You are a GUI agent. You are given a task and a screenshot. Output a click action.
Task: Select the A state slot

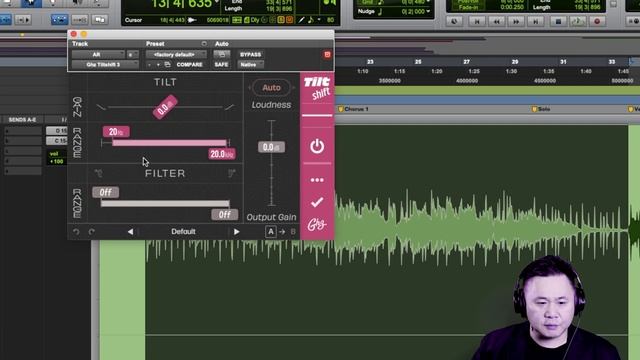[x=271, y=232]
